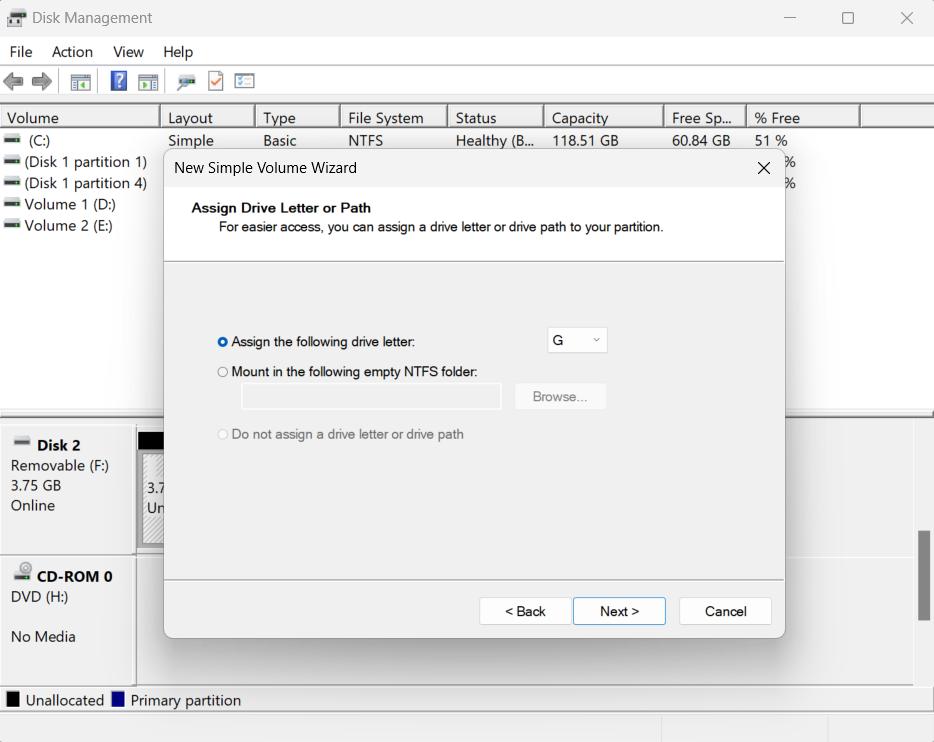
Task: Open the Action menu
Action: (x=72, y=52)
